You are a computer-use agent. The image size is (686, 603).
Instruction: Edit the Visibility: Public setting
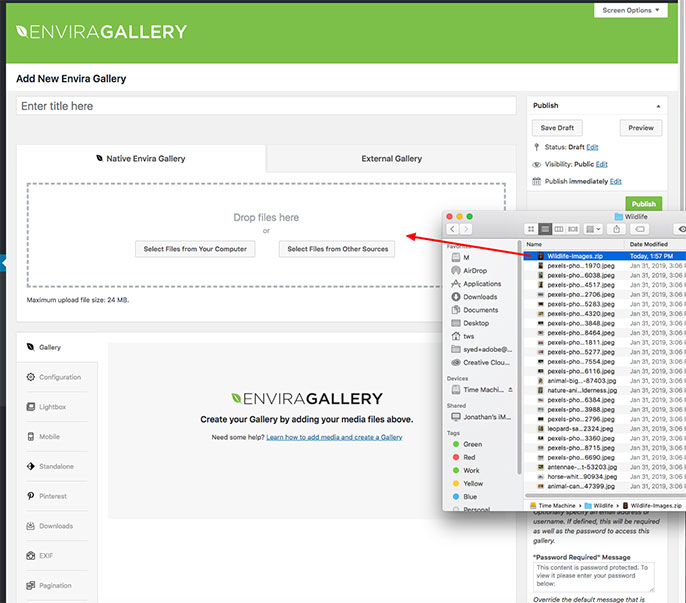pos(602,164)
